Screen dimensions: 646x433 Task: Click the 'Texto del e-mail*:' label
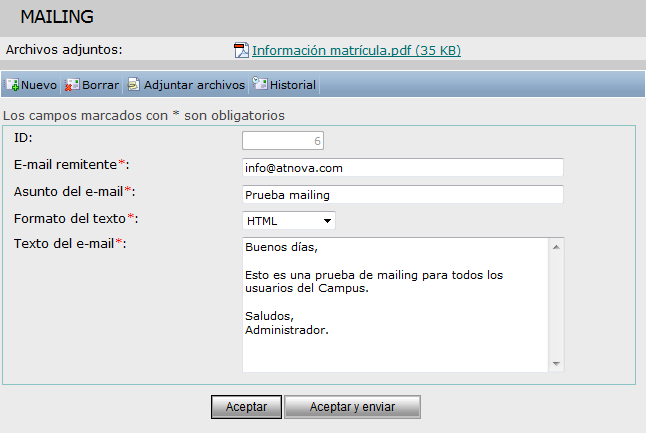coord(70,243)
